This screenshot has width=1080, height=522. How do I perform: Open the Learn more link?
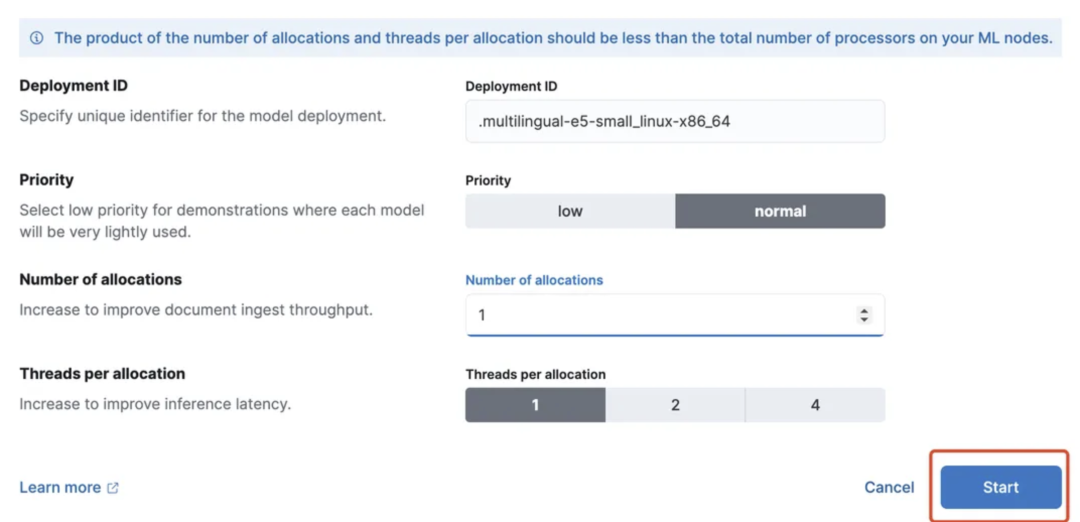60,488
